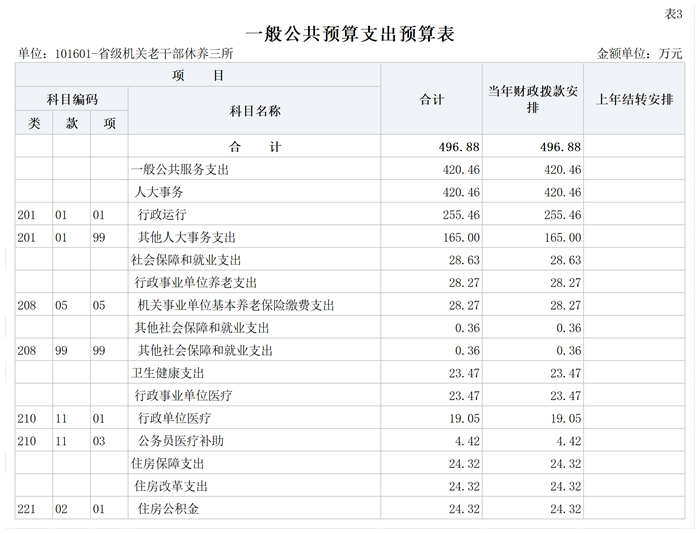Click the 款 sub-header cell

coord(72,123)
